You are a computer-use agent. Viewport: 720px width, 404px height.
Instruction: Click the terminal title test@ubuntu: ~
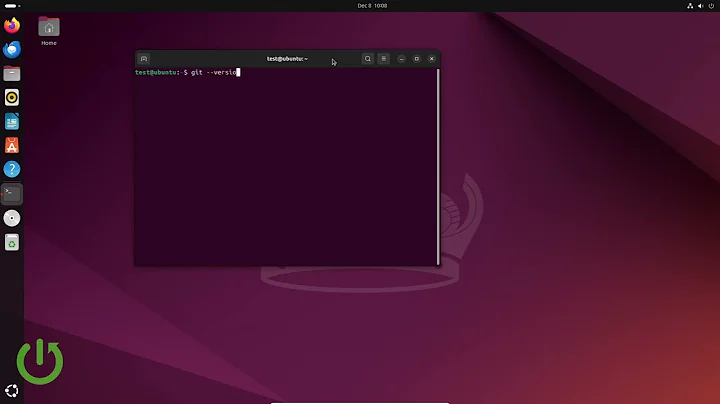(287, 59)
